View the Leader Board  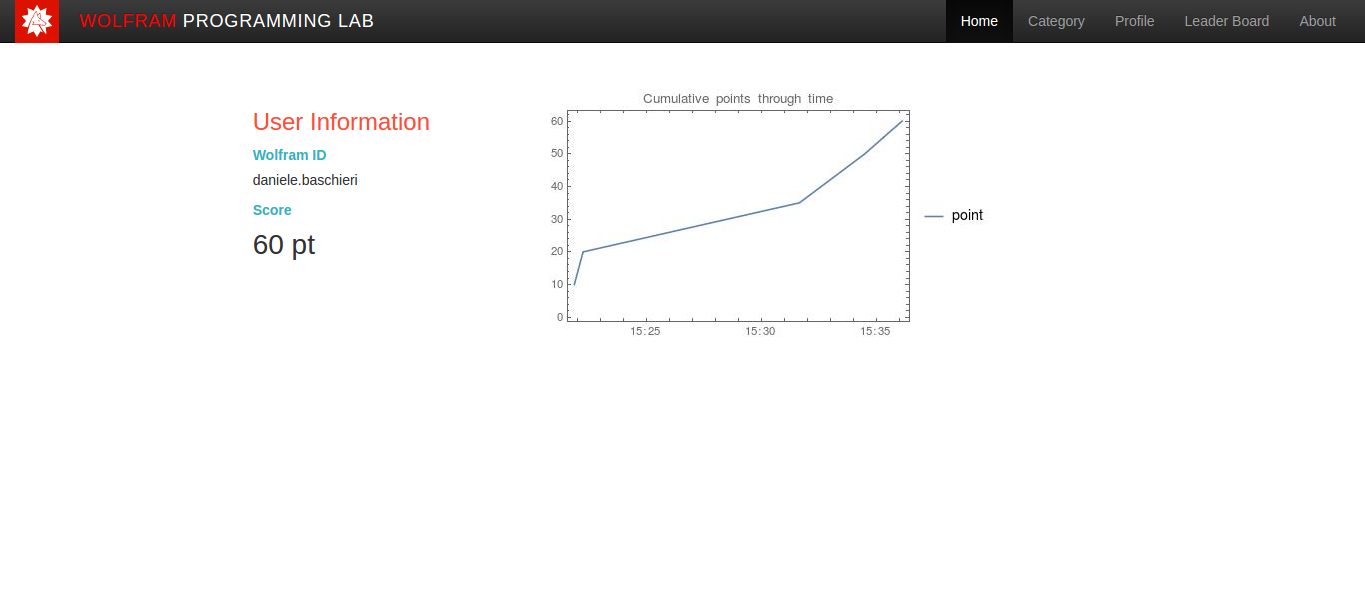coord(1227,21)
